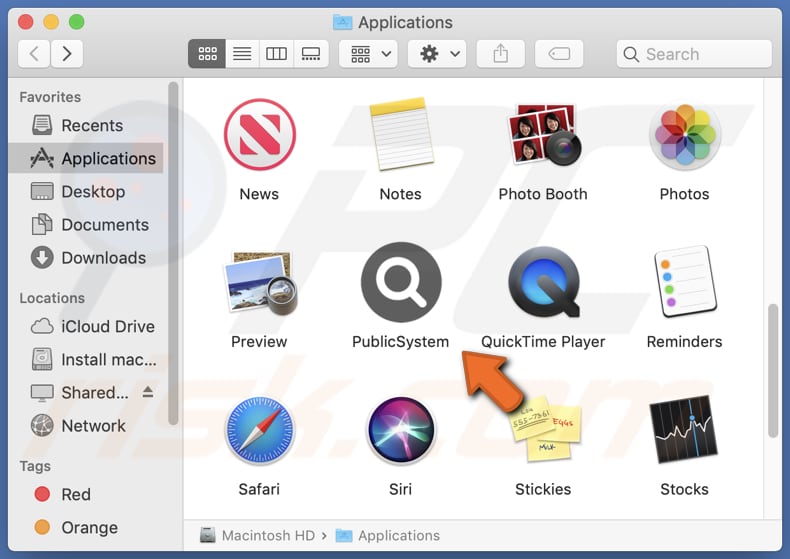Open iCloud Drive in the sidebar
The image size is (790, 559).
(x=86, y=326)
